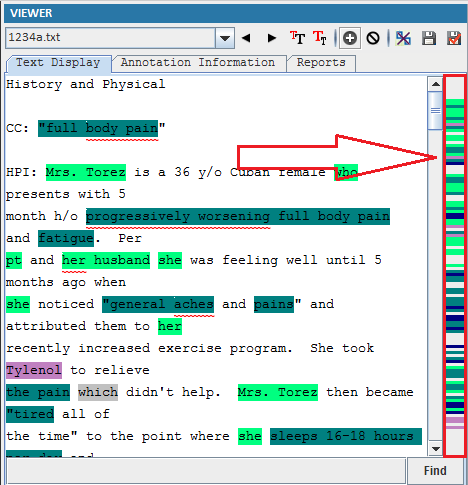Click the search text field beside Find
This screenshot has width=468, height=485.
tap(206, 471)
